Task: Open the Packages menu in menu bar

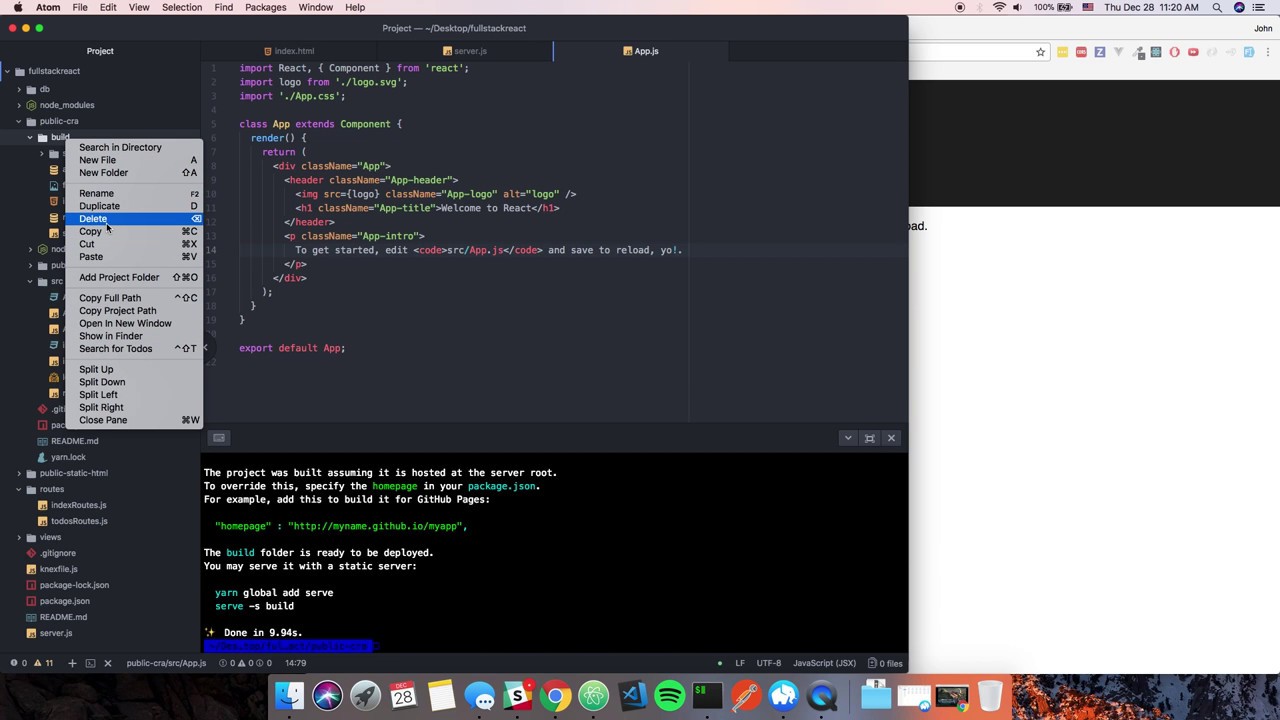Action: pyautogui.click(x=266, y=7)
